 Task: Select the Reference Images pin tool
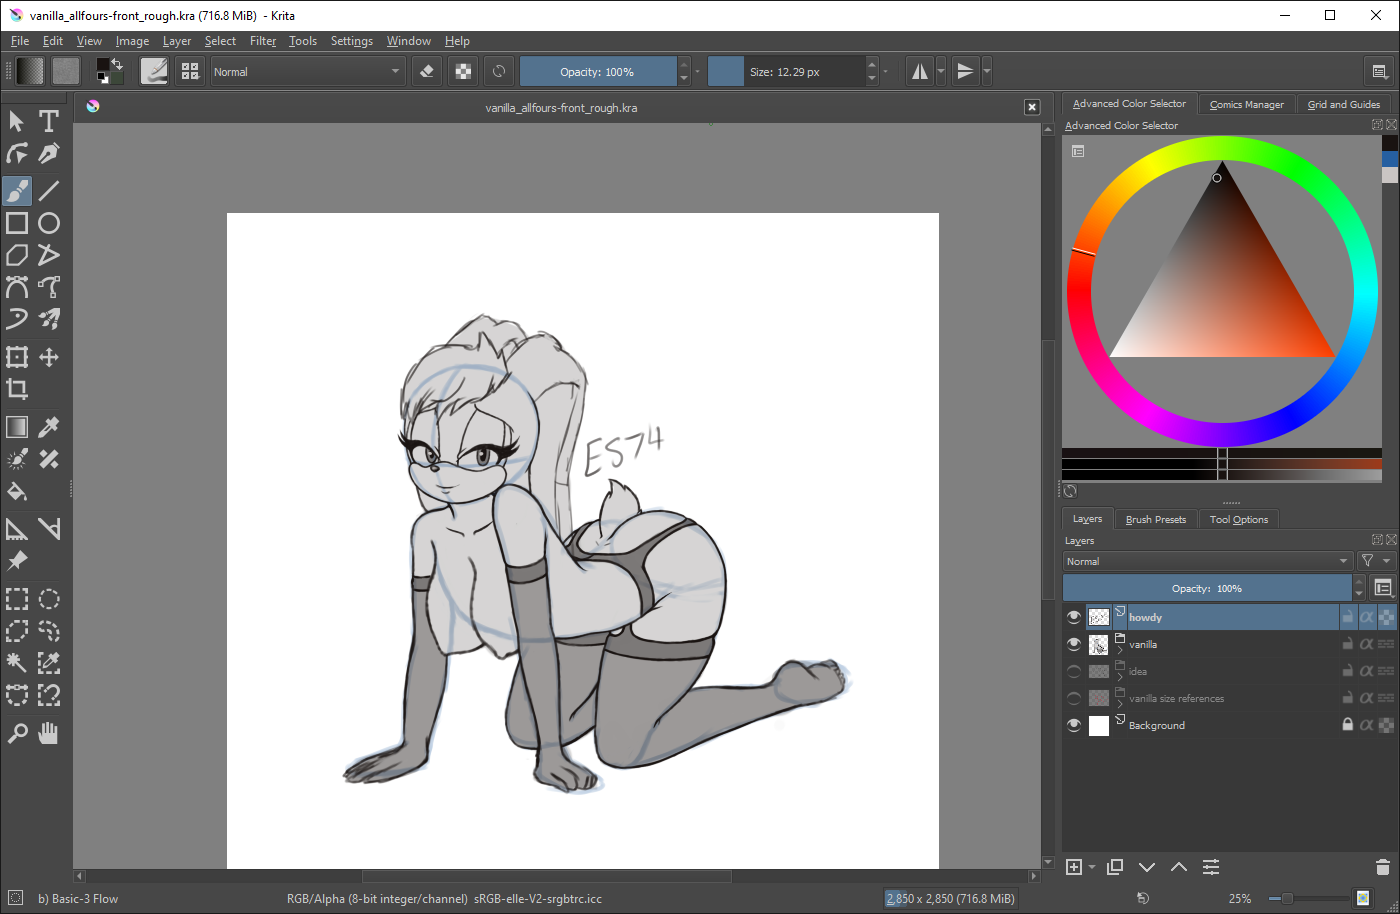(x=17, y=560)
